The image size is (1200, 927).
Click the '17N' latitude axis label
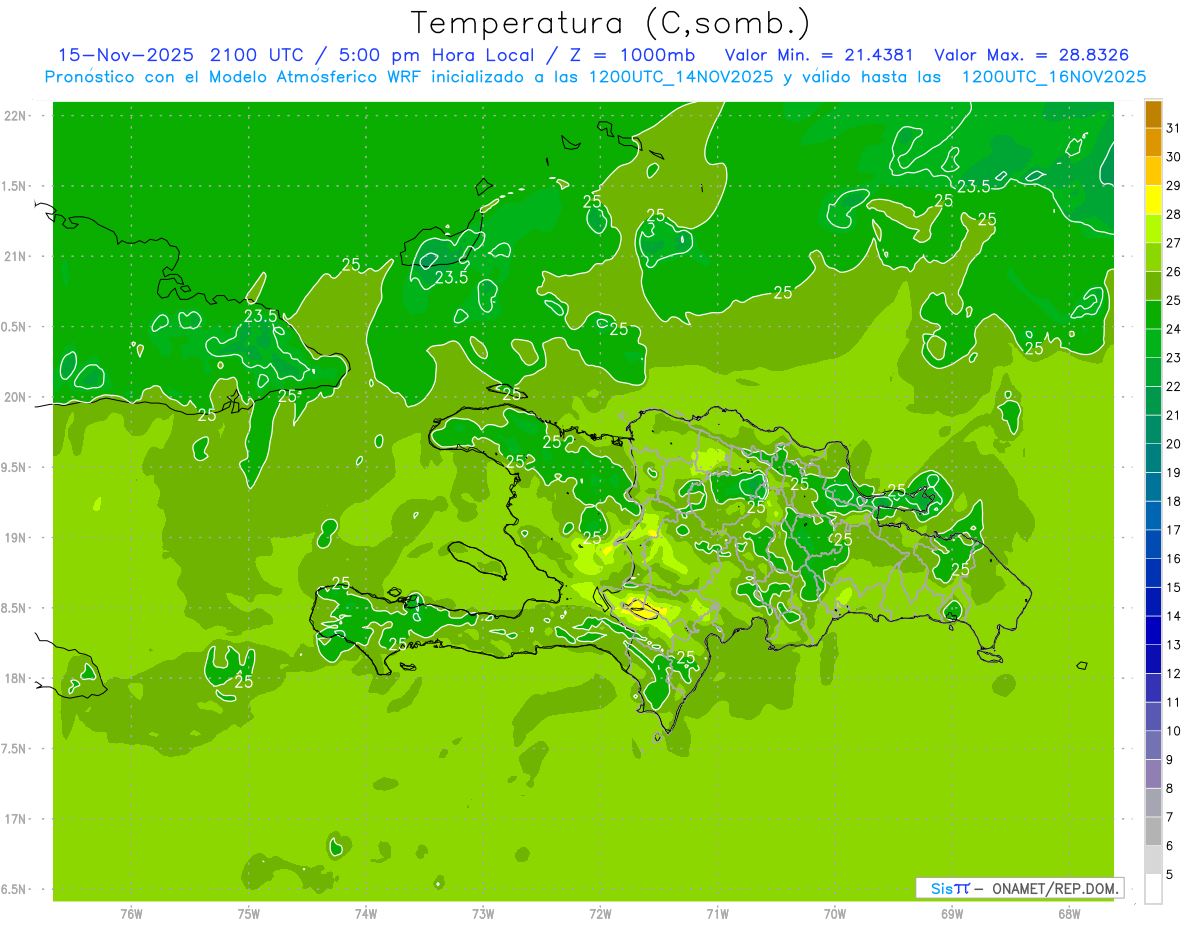[17, 819]
